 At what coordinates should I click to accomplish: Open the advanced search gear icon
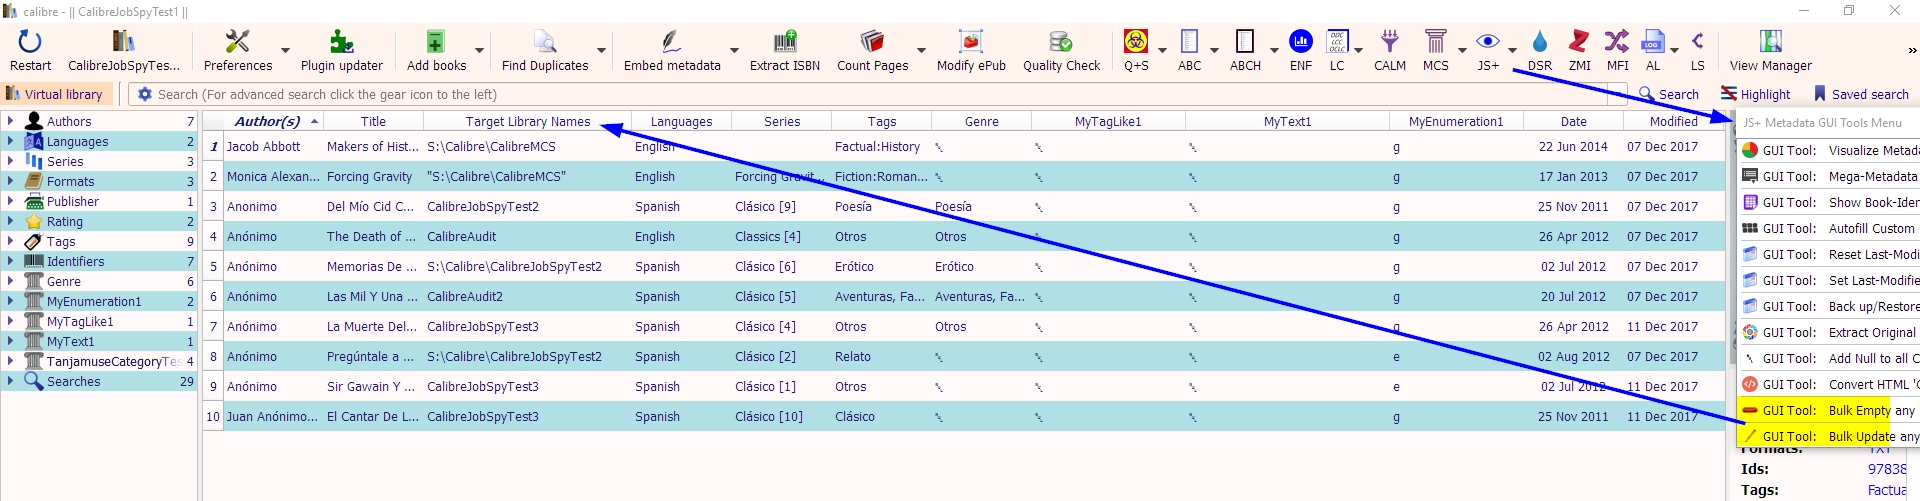tap(145, 94)
